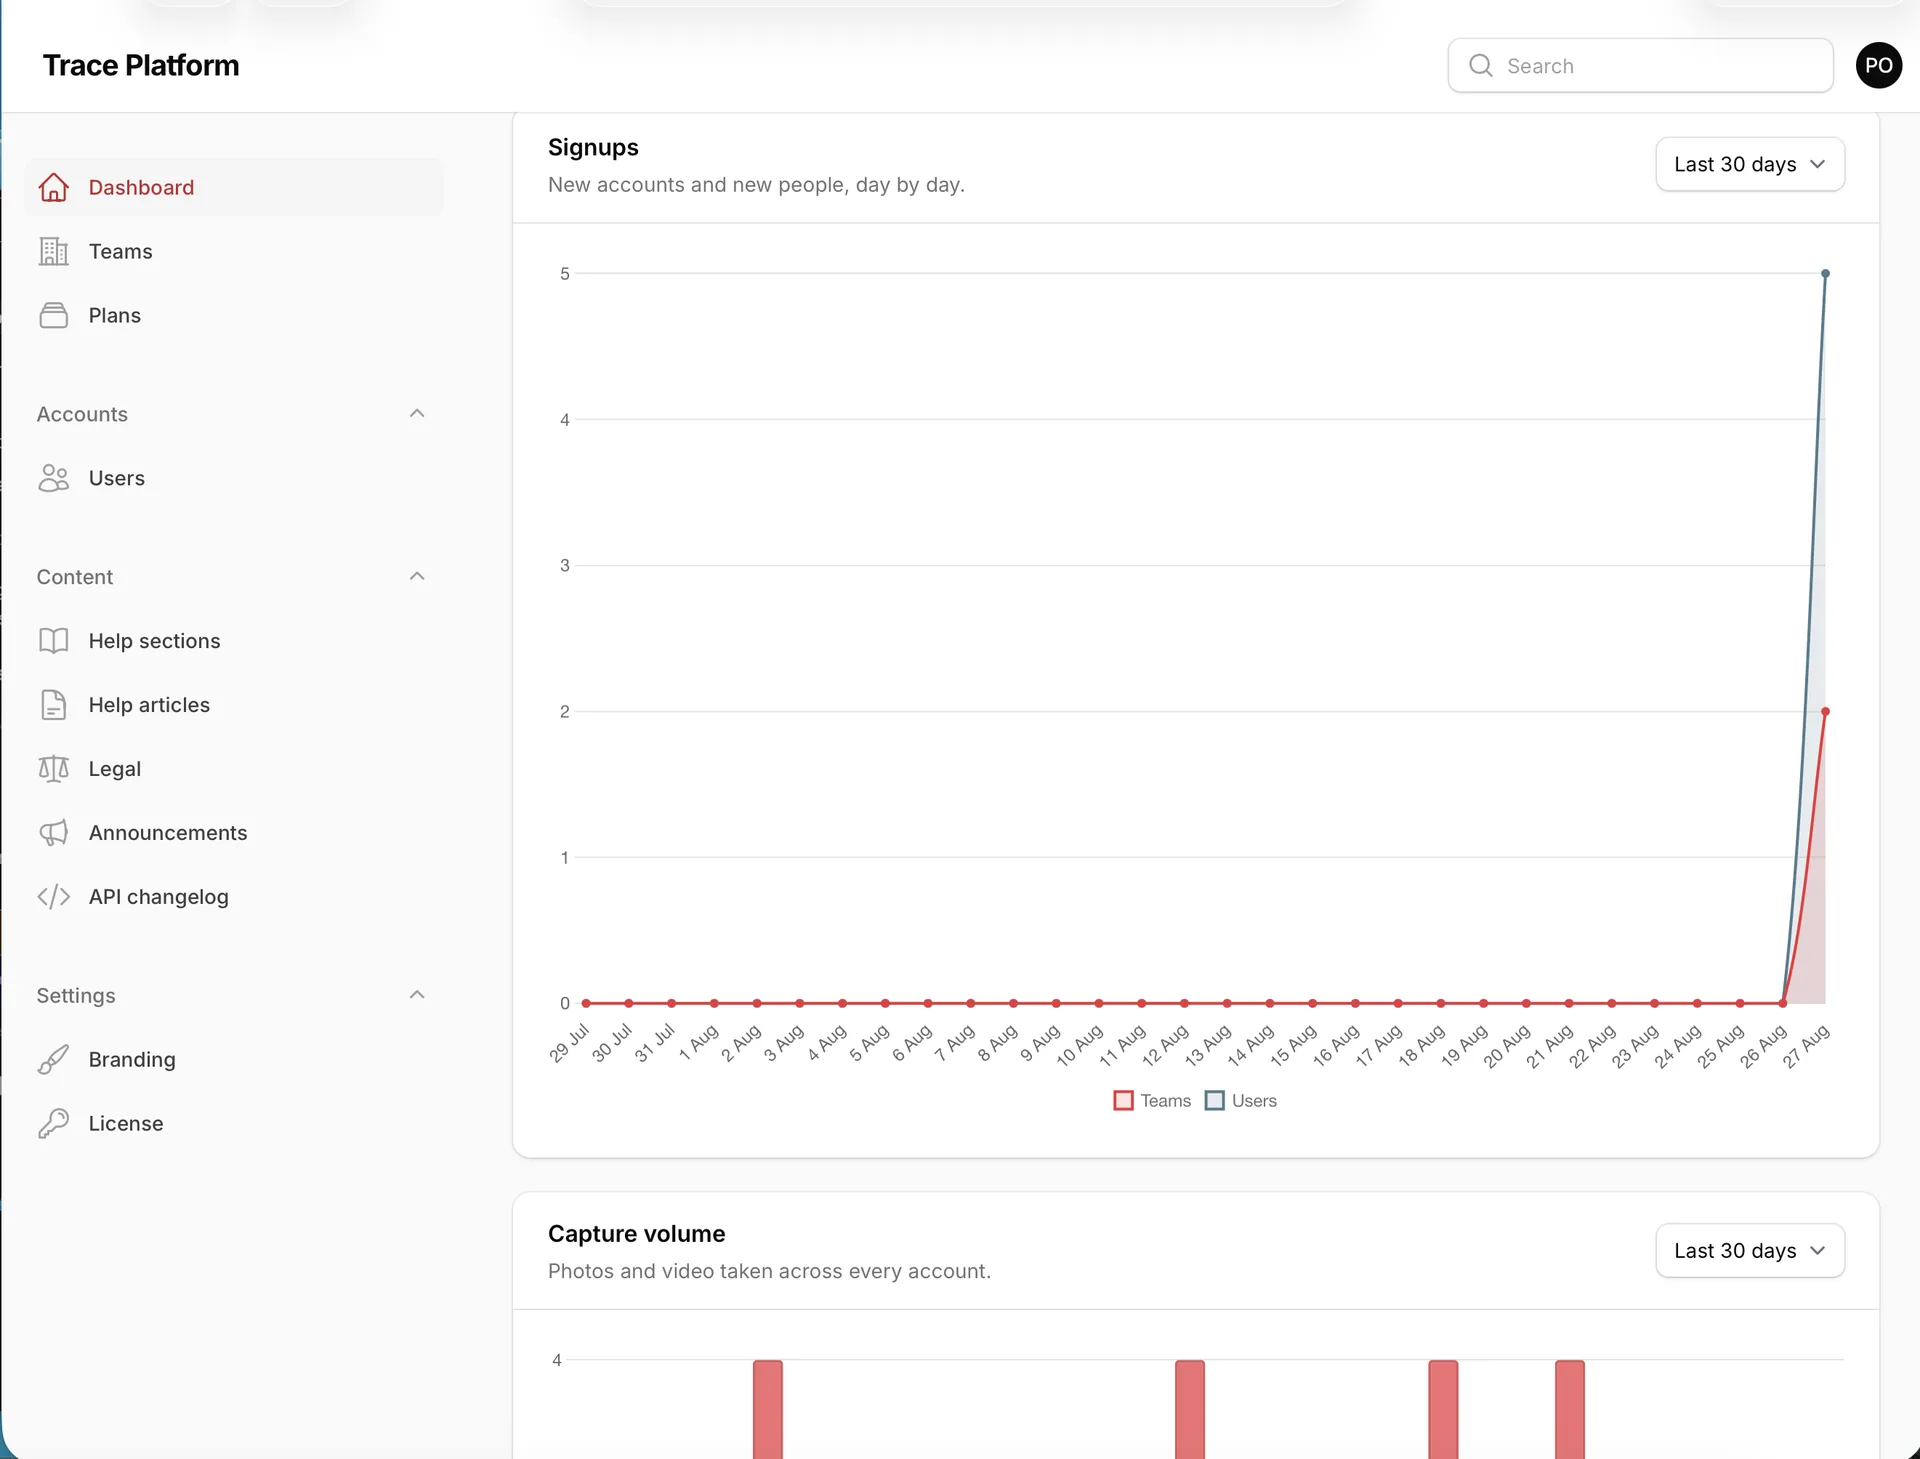1920x1459 pixels.
Task: Click the Plans card icon
Action: pos(54,315)
